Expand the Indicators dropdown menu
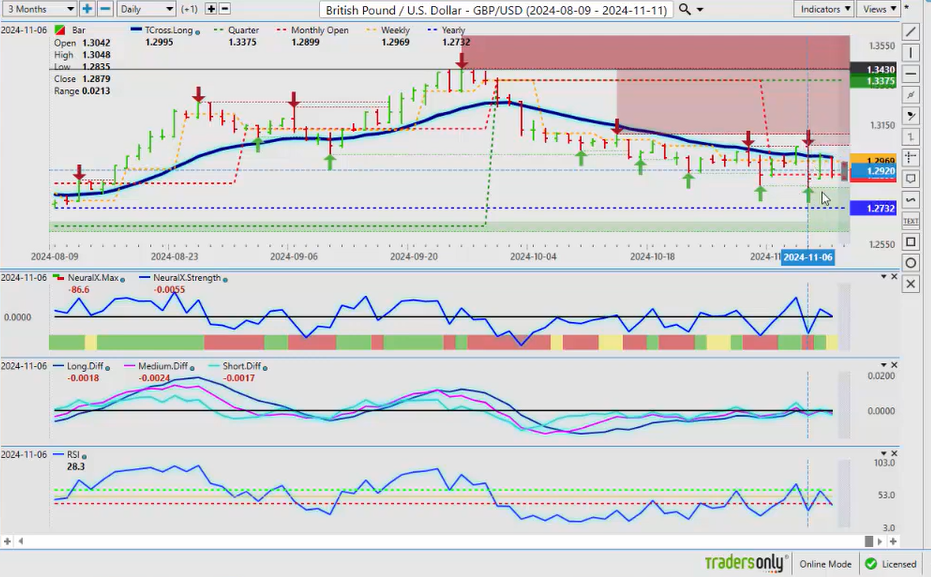Viewport: 931px width, 577px height. coord(825,9)
